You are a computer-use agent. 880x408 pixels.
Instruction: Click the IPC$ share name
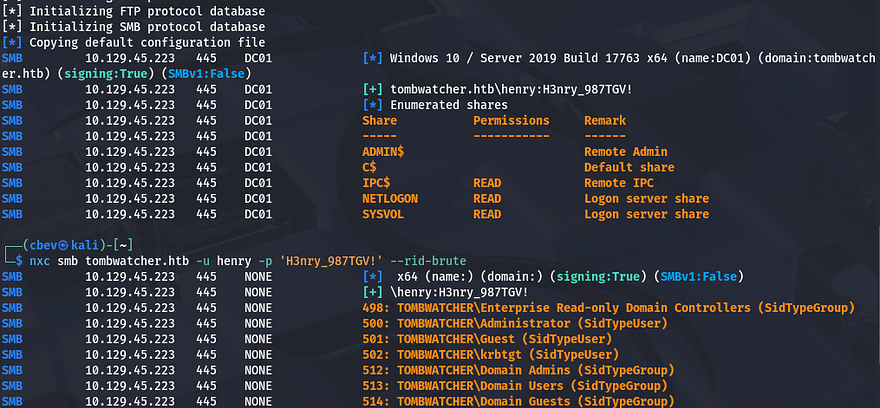(x=377, y=183)
